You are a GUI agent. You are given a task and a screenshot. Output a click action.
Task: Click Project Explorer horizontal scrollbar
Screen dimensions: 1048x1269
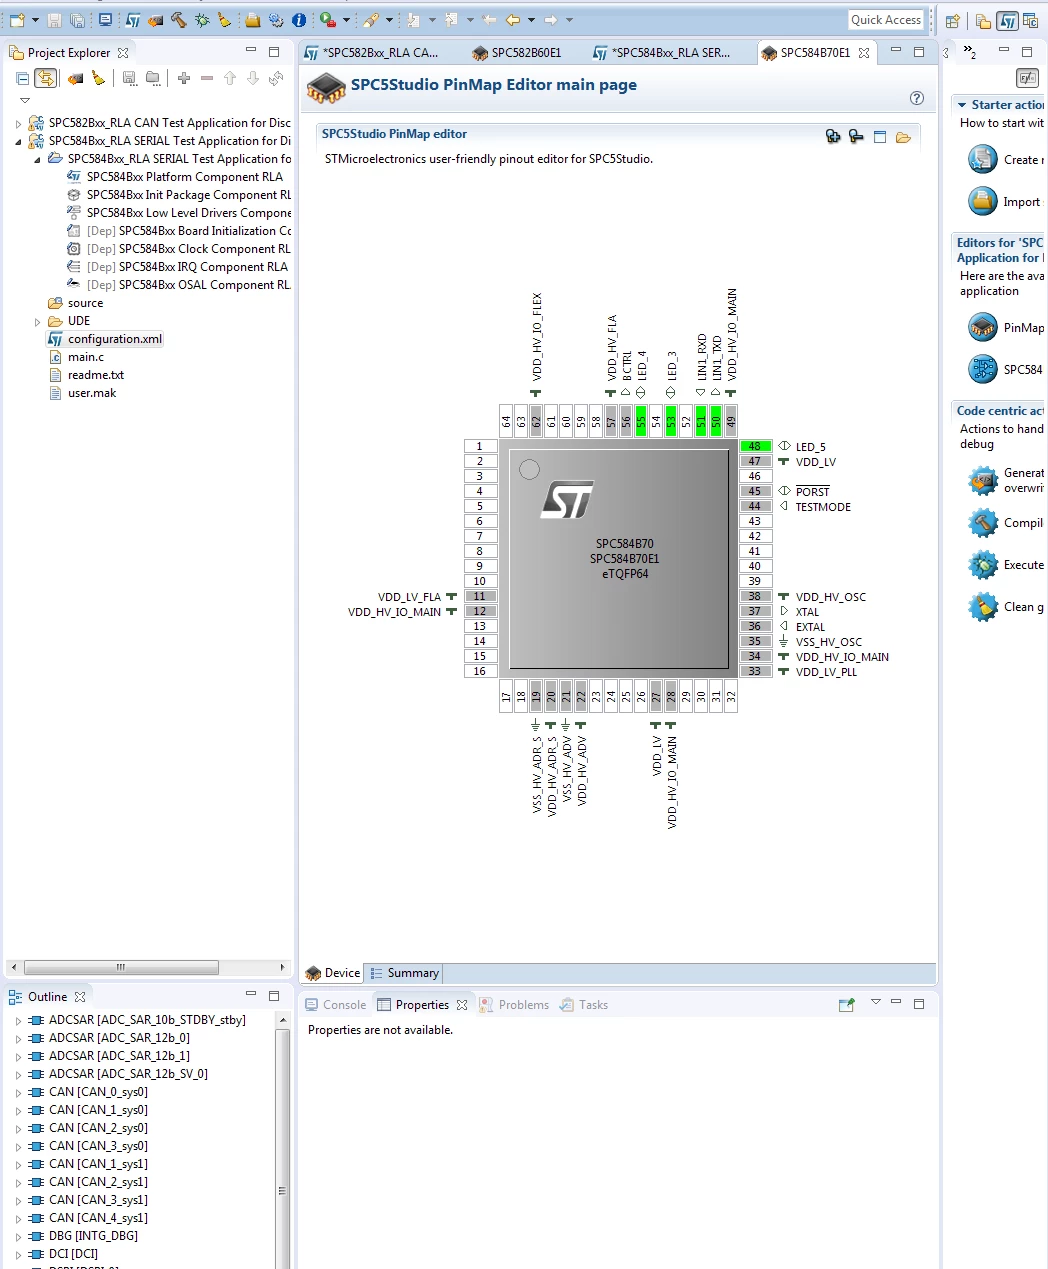121,967
